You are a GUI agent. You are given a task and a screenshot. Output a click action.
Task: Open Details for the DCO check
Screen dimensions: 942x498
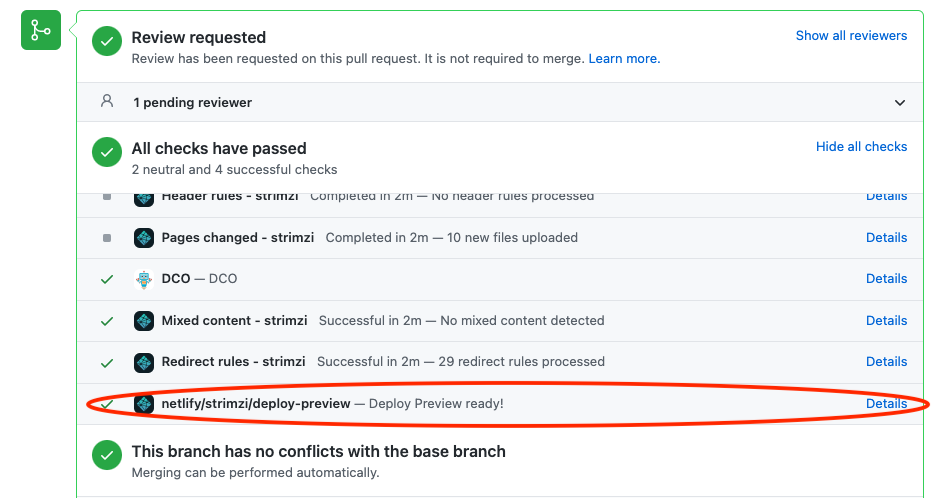click(886, 278)
